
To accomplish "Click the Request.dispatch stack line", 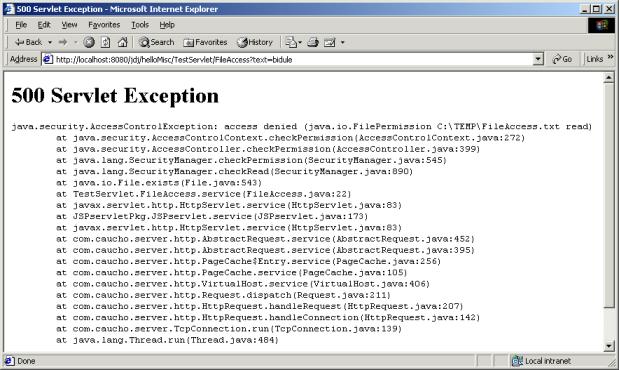I will pos(223,295).
